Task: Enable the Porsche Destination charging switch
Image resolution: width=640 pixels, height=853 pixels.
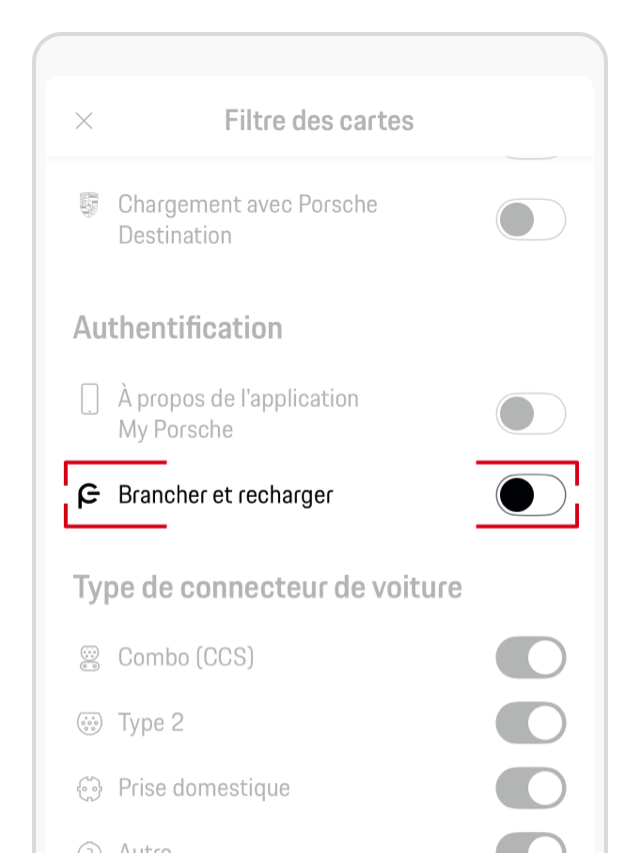Action: point(531,220)
